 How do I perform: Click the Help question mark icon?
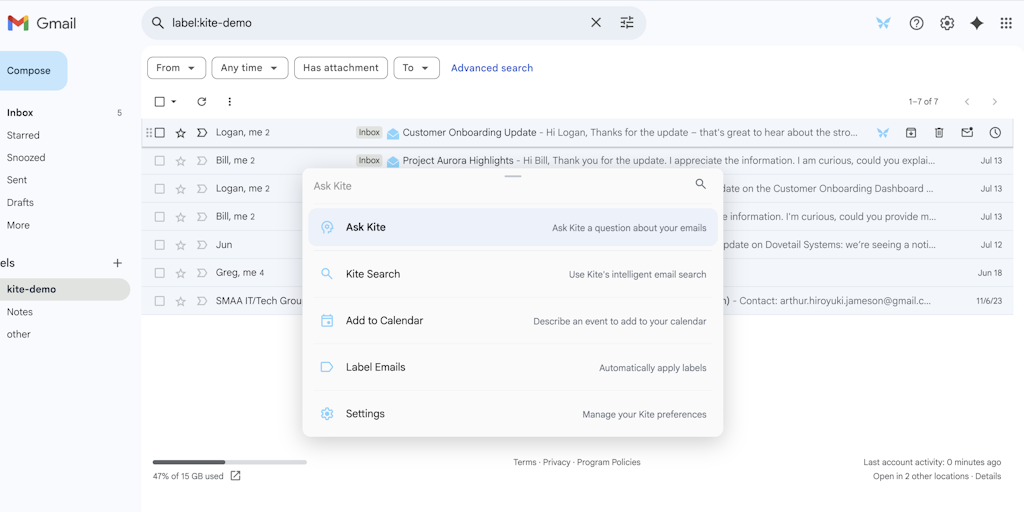click(x=916, y=23)
